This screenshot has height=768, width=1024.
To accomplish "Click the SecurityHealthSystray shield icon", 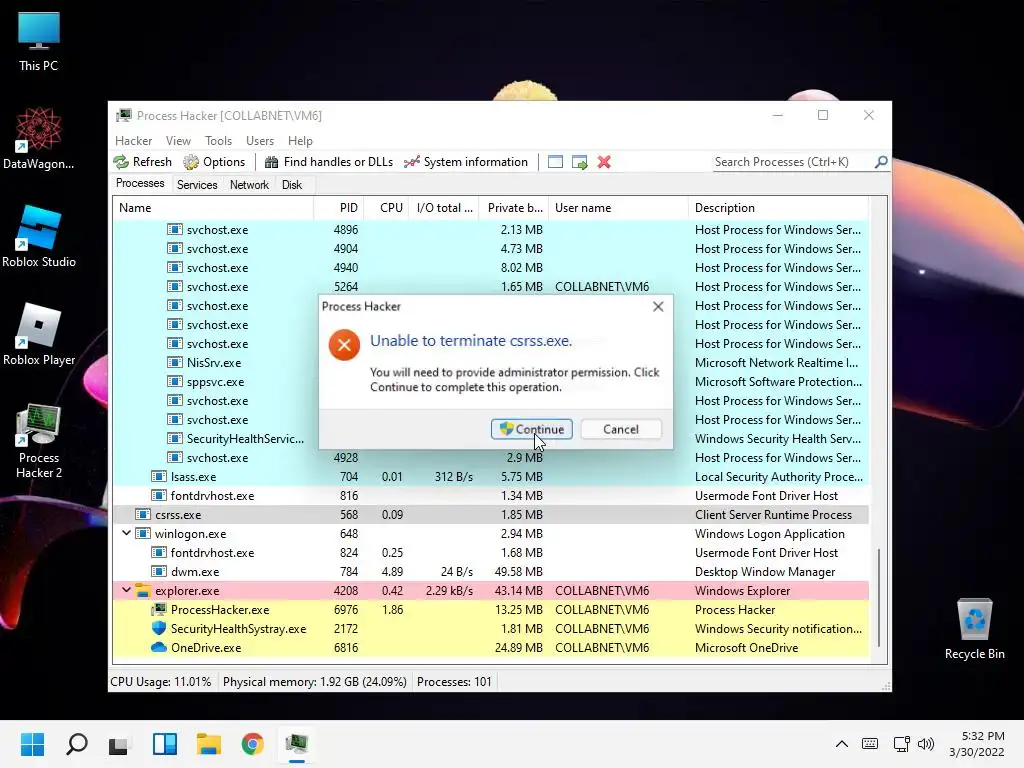I will click(x=159, y=628).
